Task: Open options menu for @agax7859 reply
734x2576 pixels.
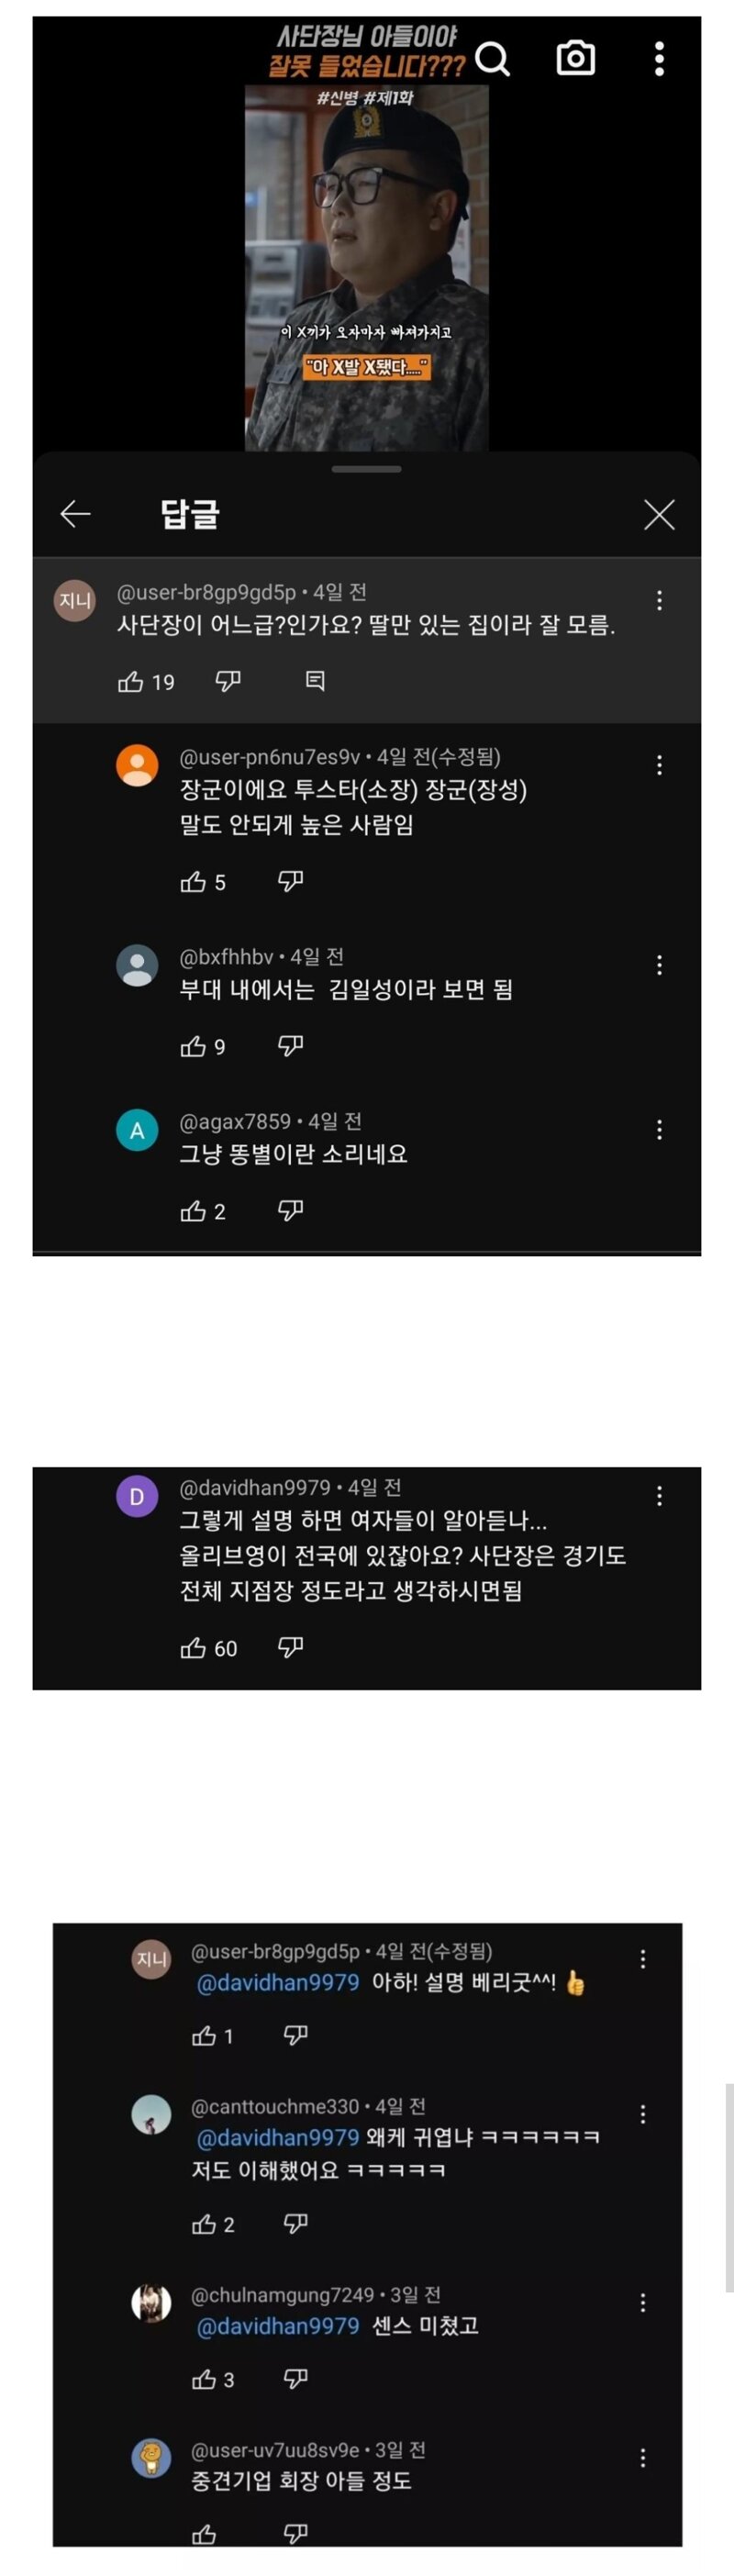Action: pyautogui.click(x=659, y=1129)
